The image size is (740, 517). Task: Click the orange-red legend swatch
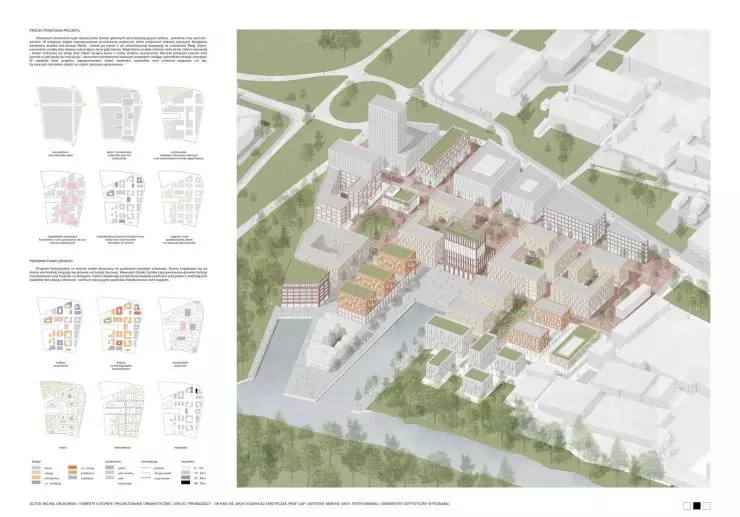pyautogui.click(x=73, y=467)
